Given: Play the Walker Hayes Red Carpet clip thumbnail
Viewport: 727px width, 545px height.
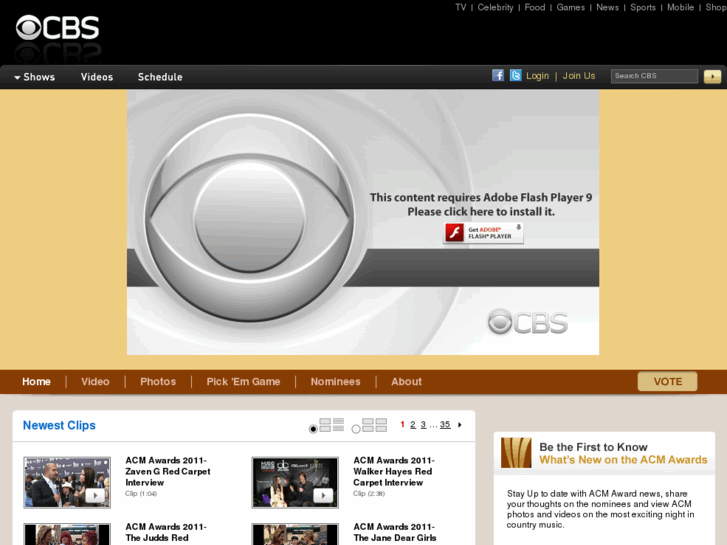Looking at the screenshot, I should click(x=295, y=482).
